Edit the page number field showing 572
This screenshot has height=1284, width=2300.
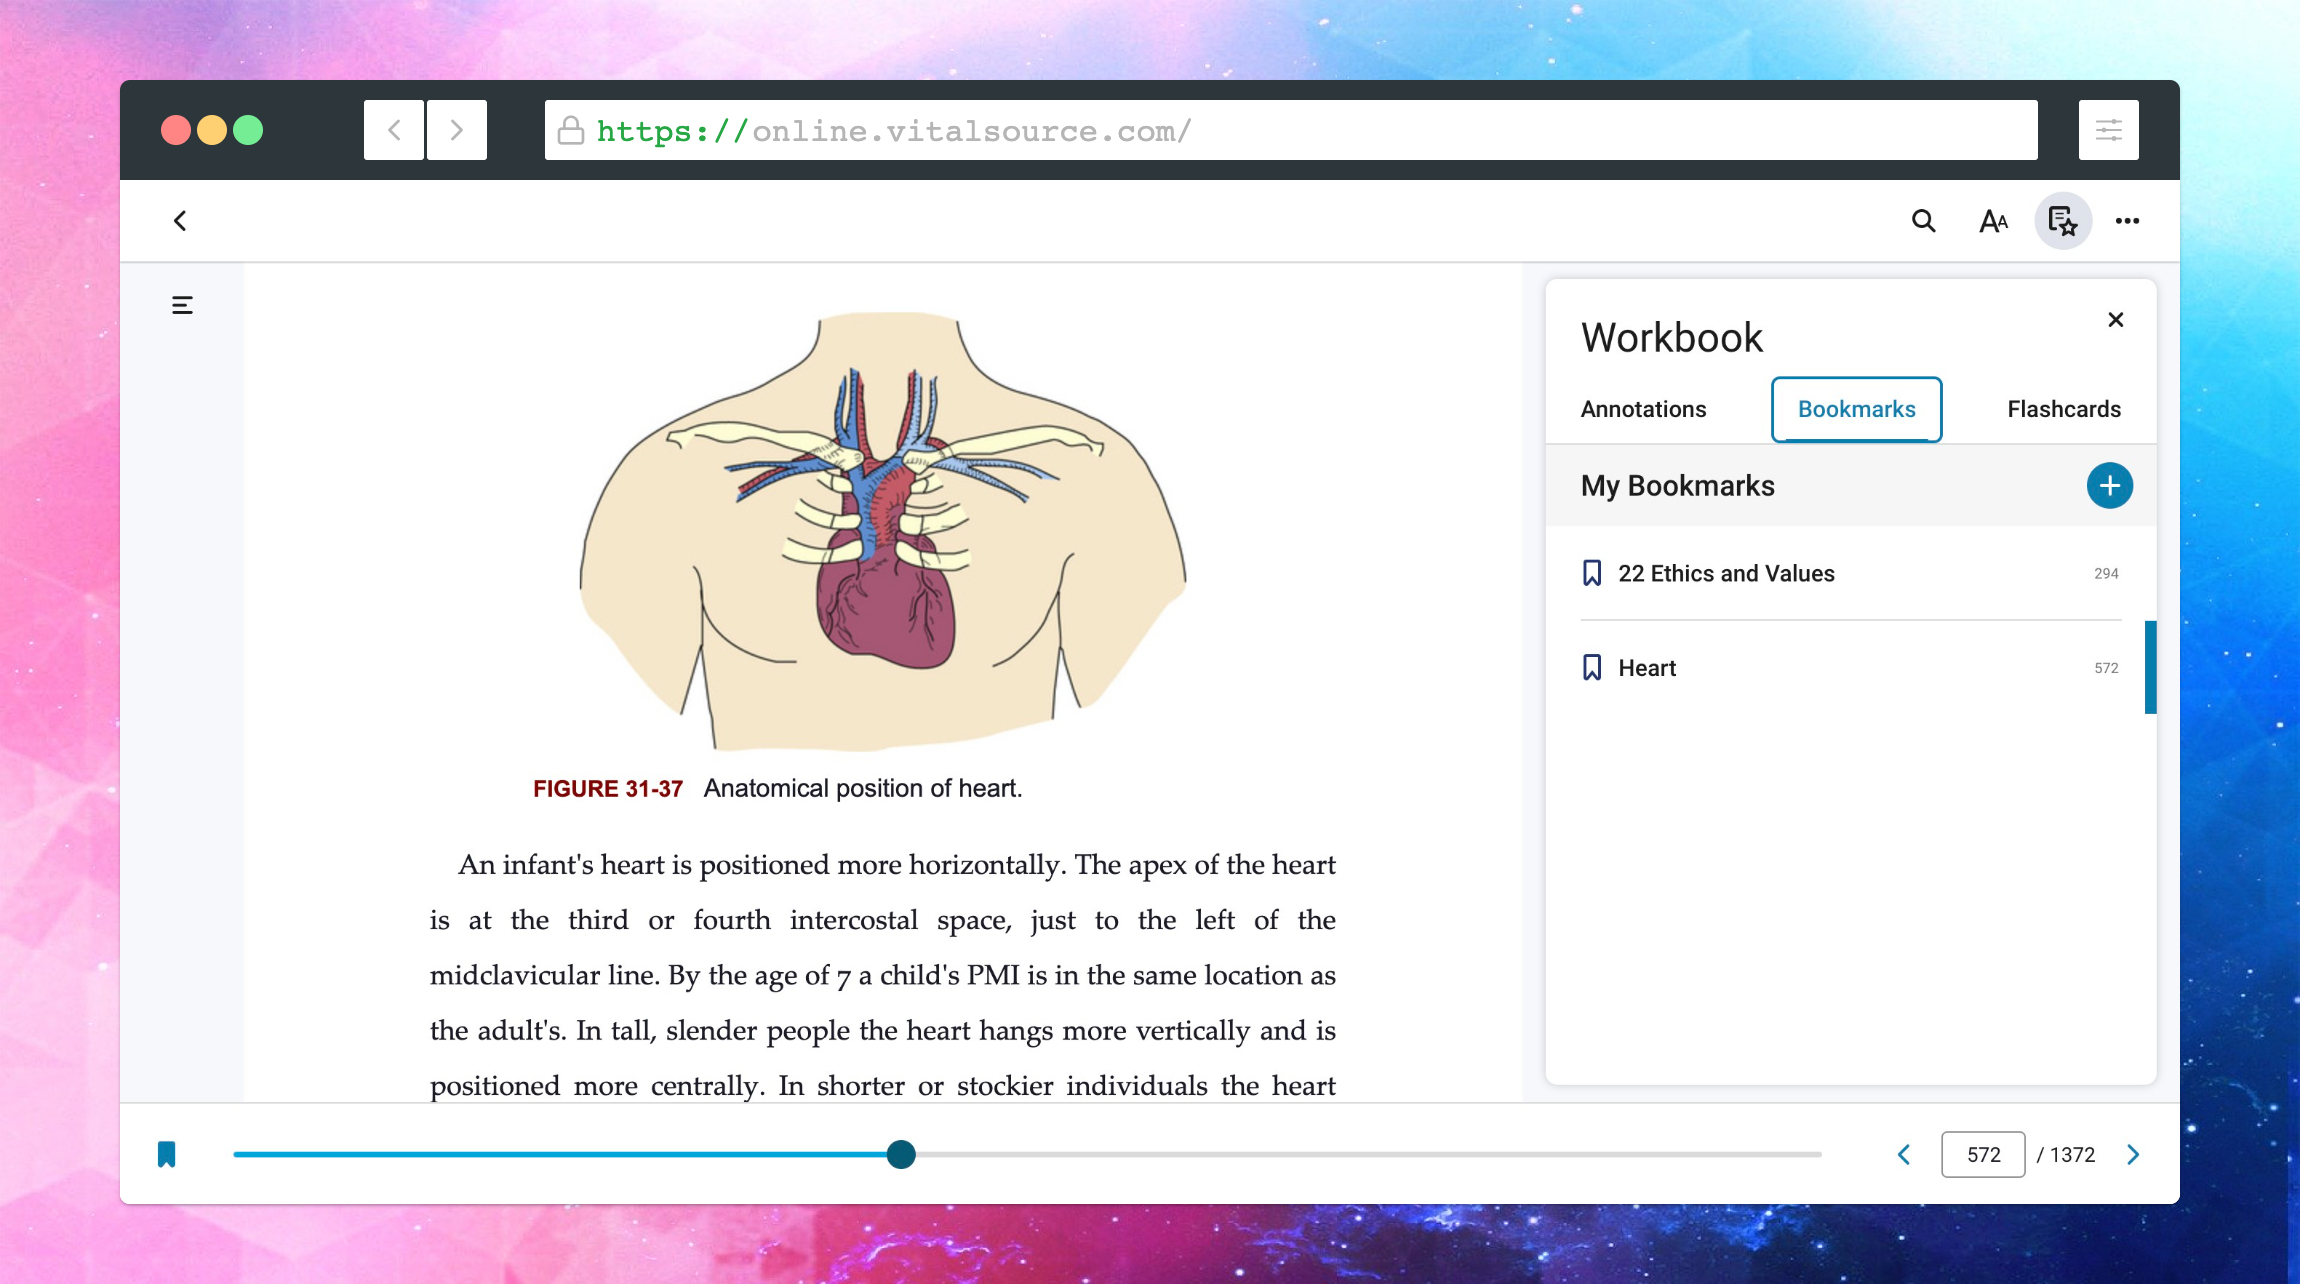tap(1982, 1154)
